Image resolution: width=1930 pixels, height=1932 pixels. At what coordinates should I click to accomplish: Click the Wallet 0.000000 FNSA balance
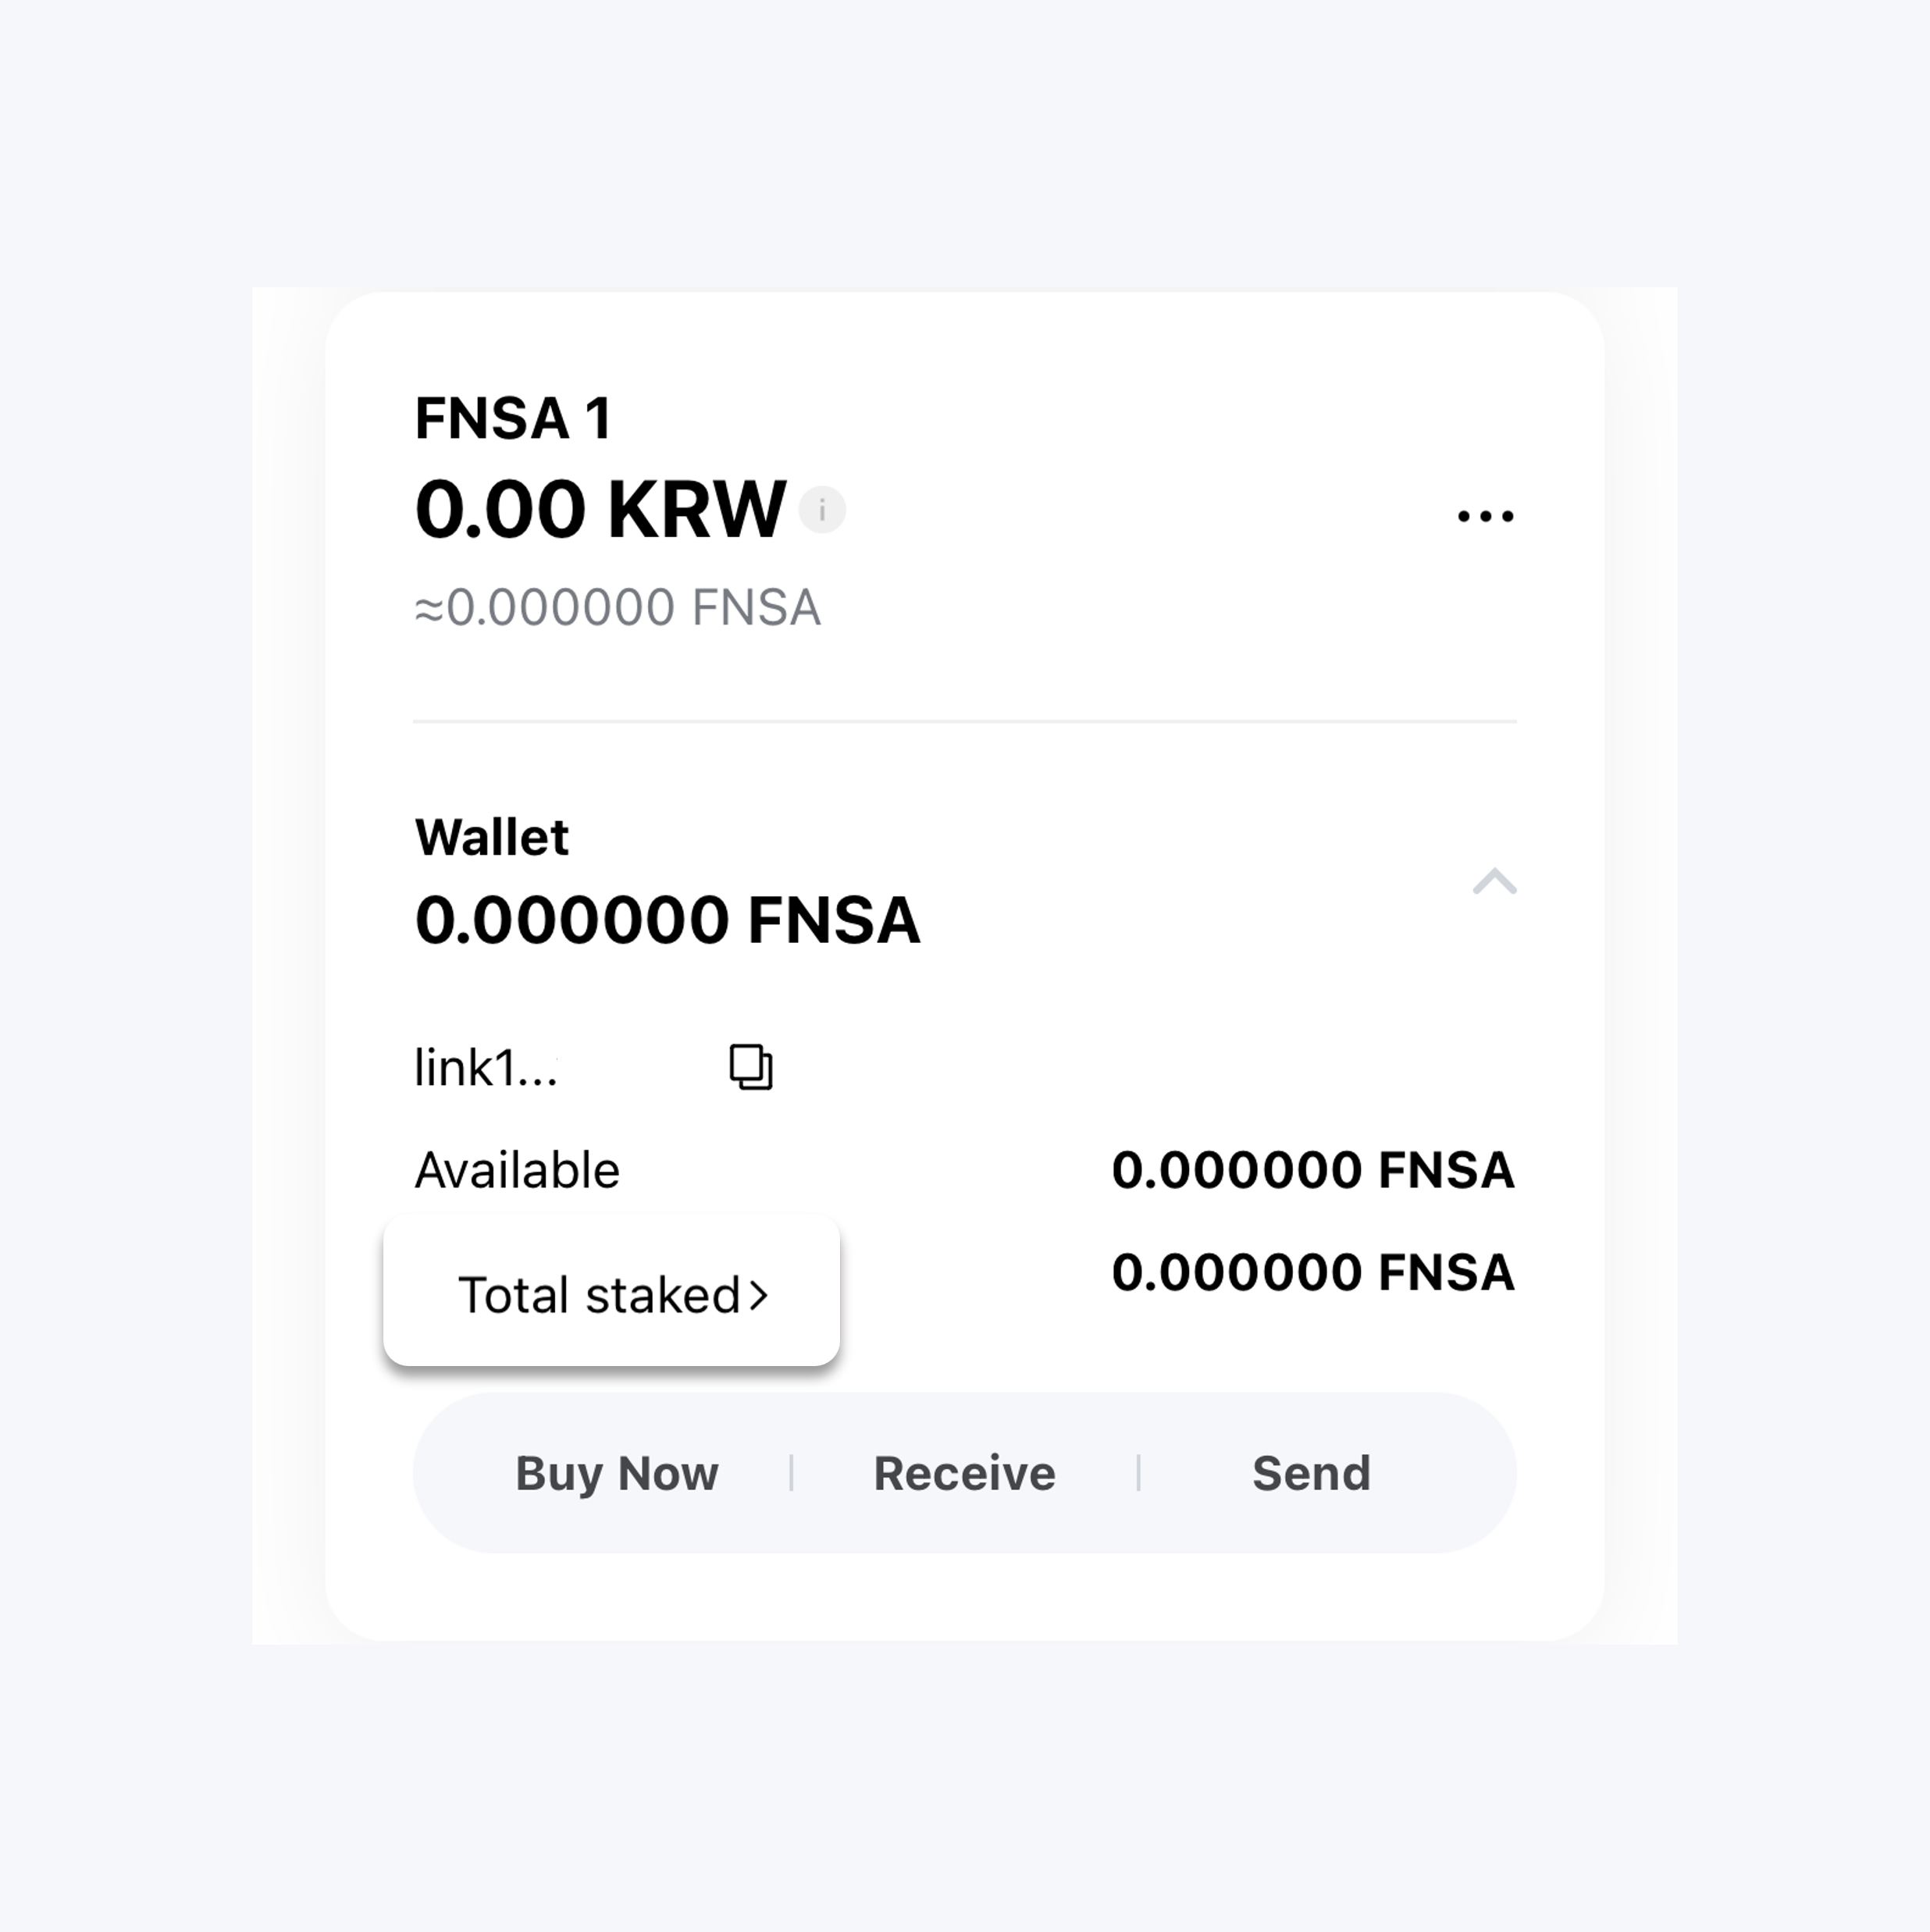[667, 920]
